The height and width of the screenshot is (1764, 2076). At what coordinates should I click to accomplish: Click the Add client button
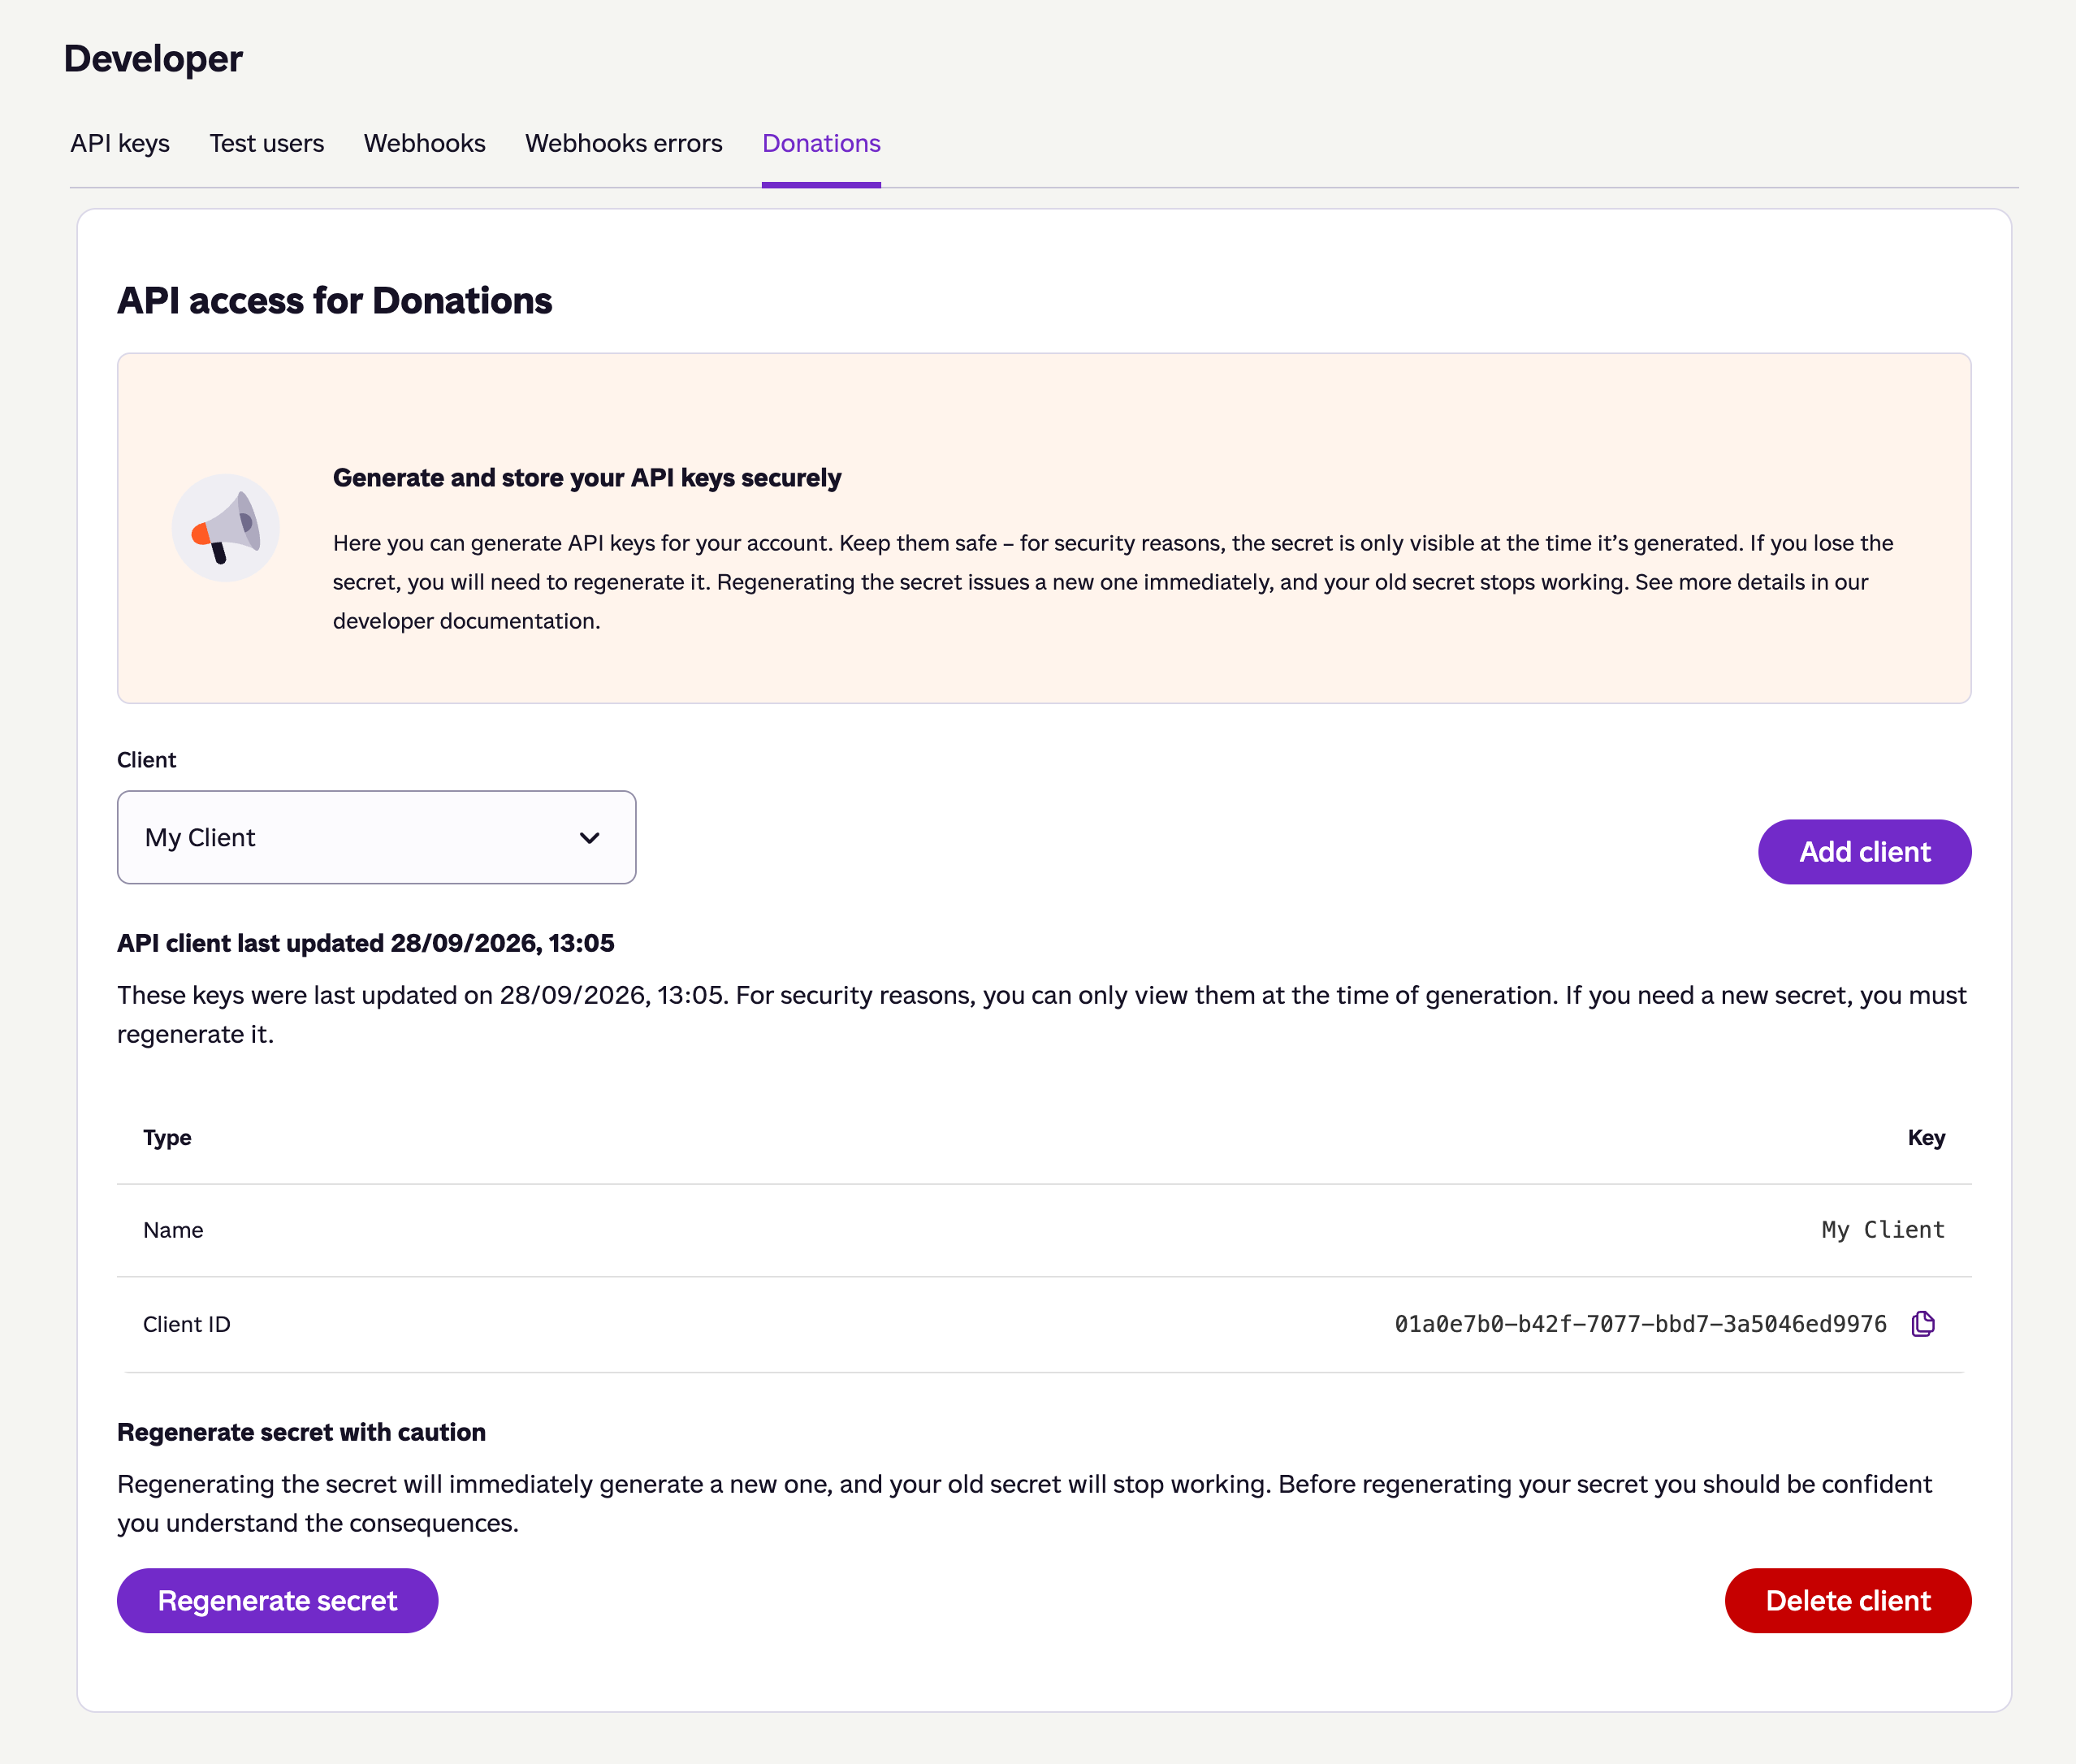(1864, 852)
